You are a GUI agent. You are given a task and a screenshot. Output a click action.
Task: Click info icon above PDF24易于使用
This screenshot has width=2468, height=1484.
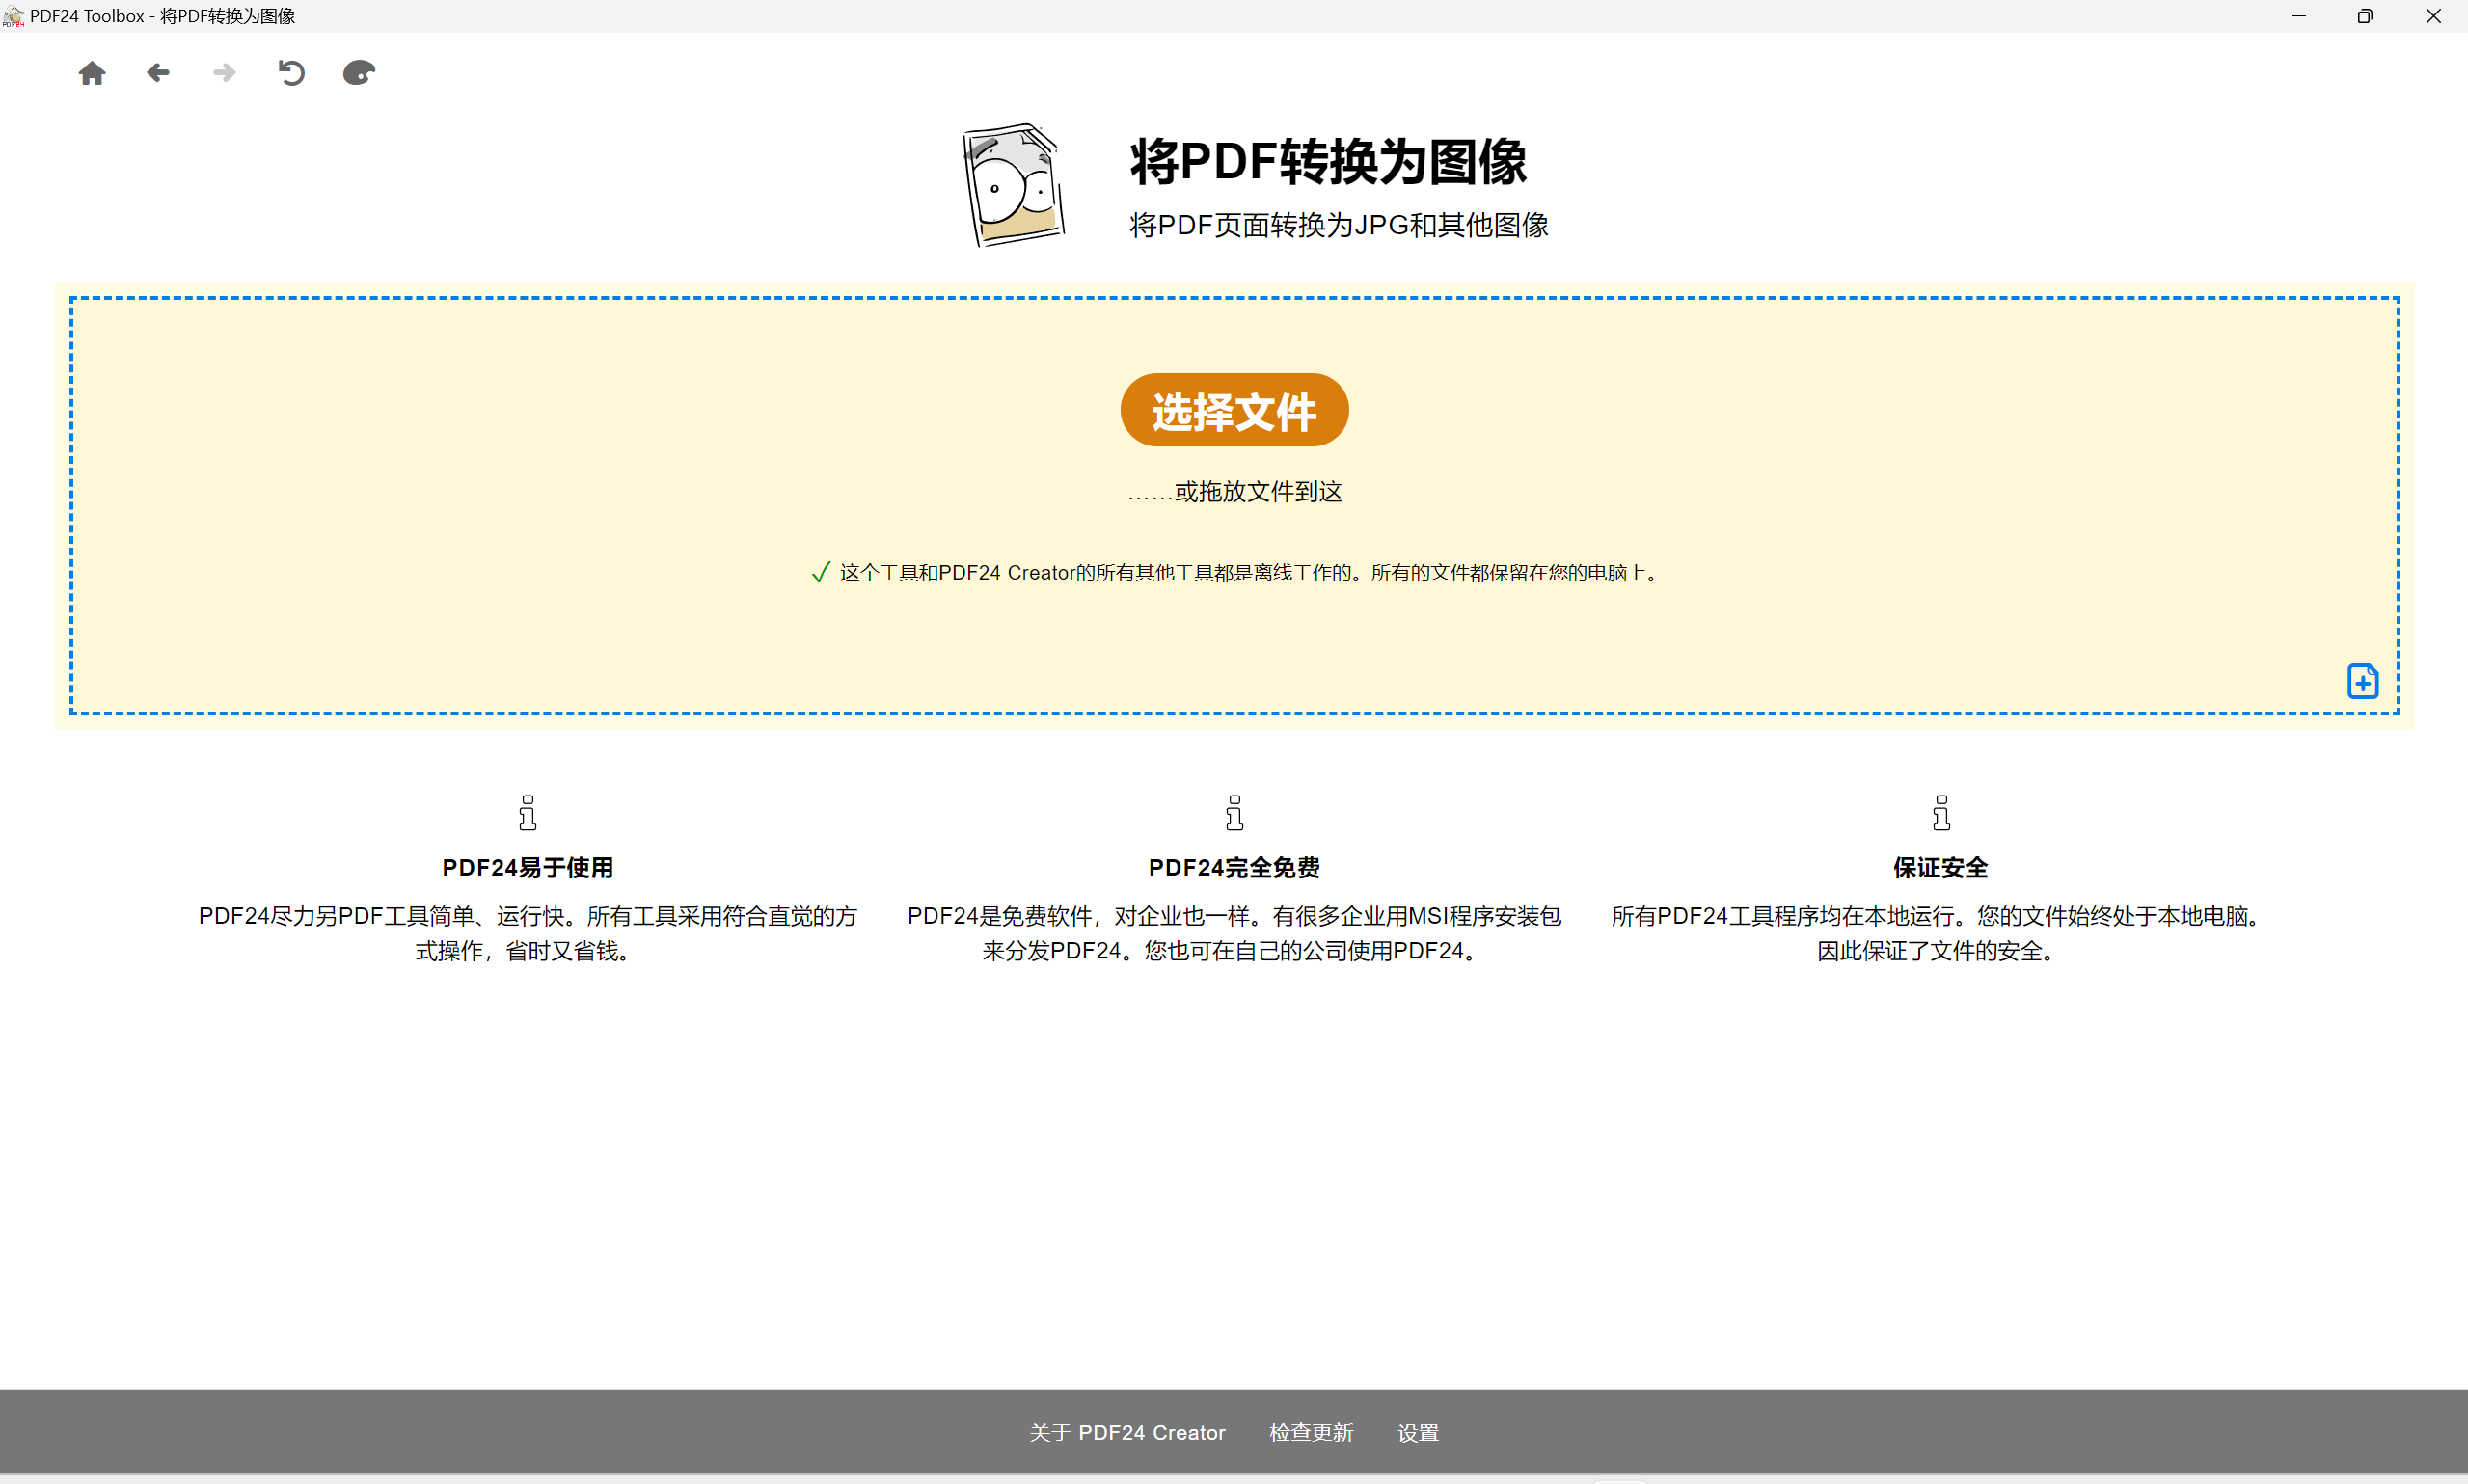(528, 813)
